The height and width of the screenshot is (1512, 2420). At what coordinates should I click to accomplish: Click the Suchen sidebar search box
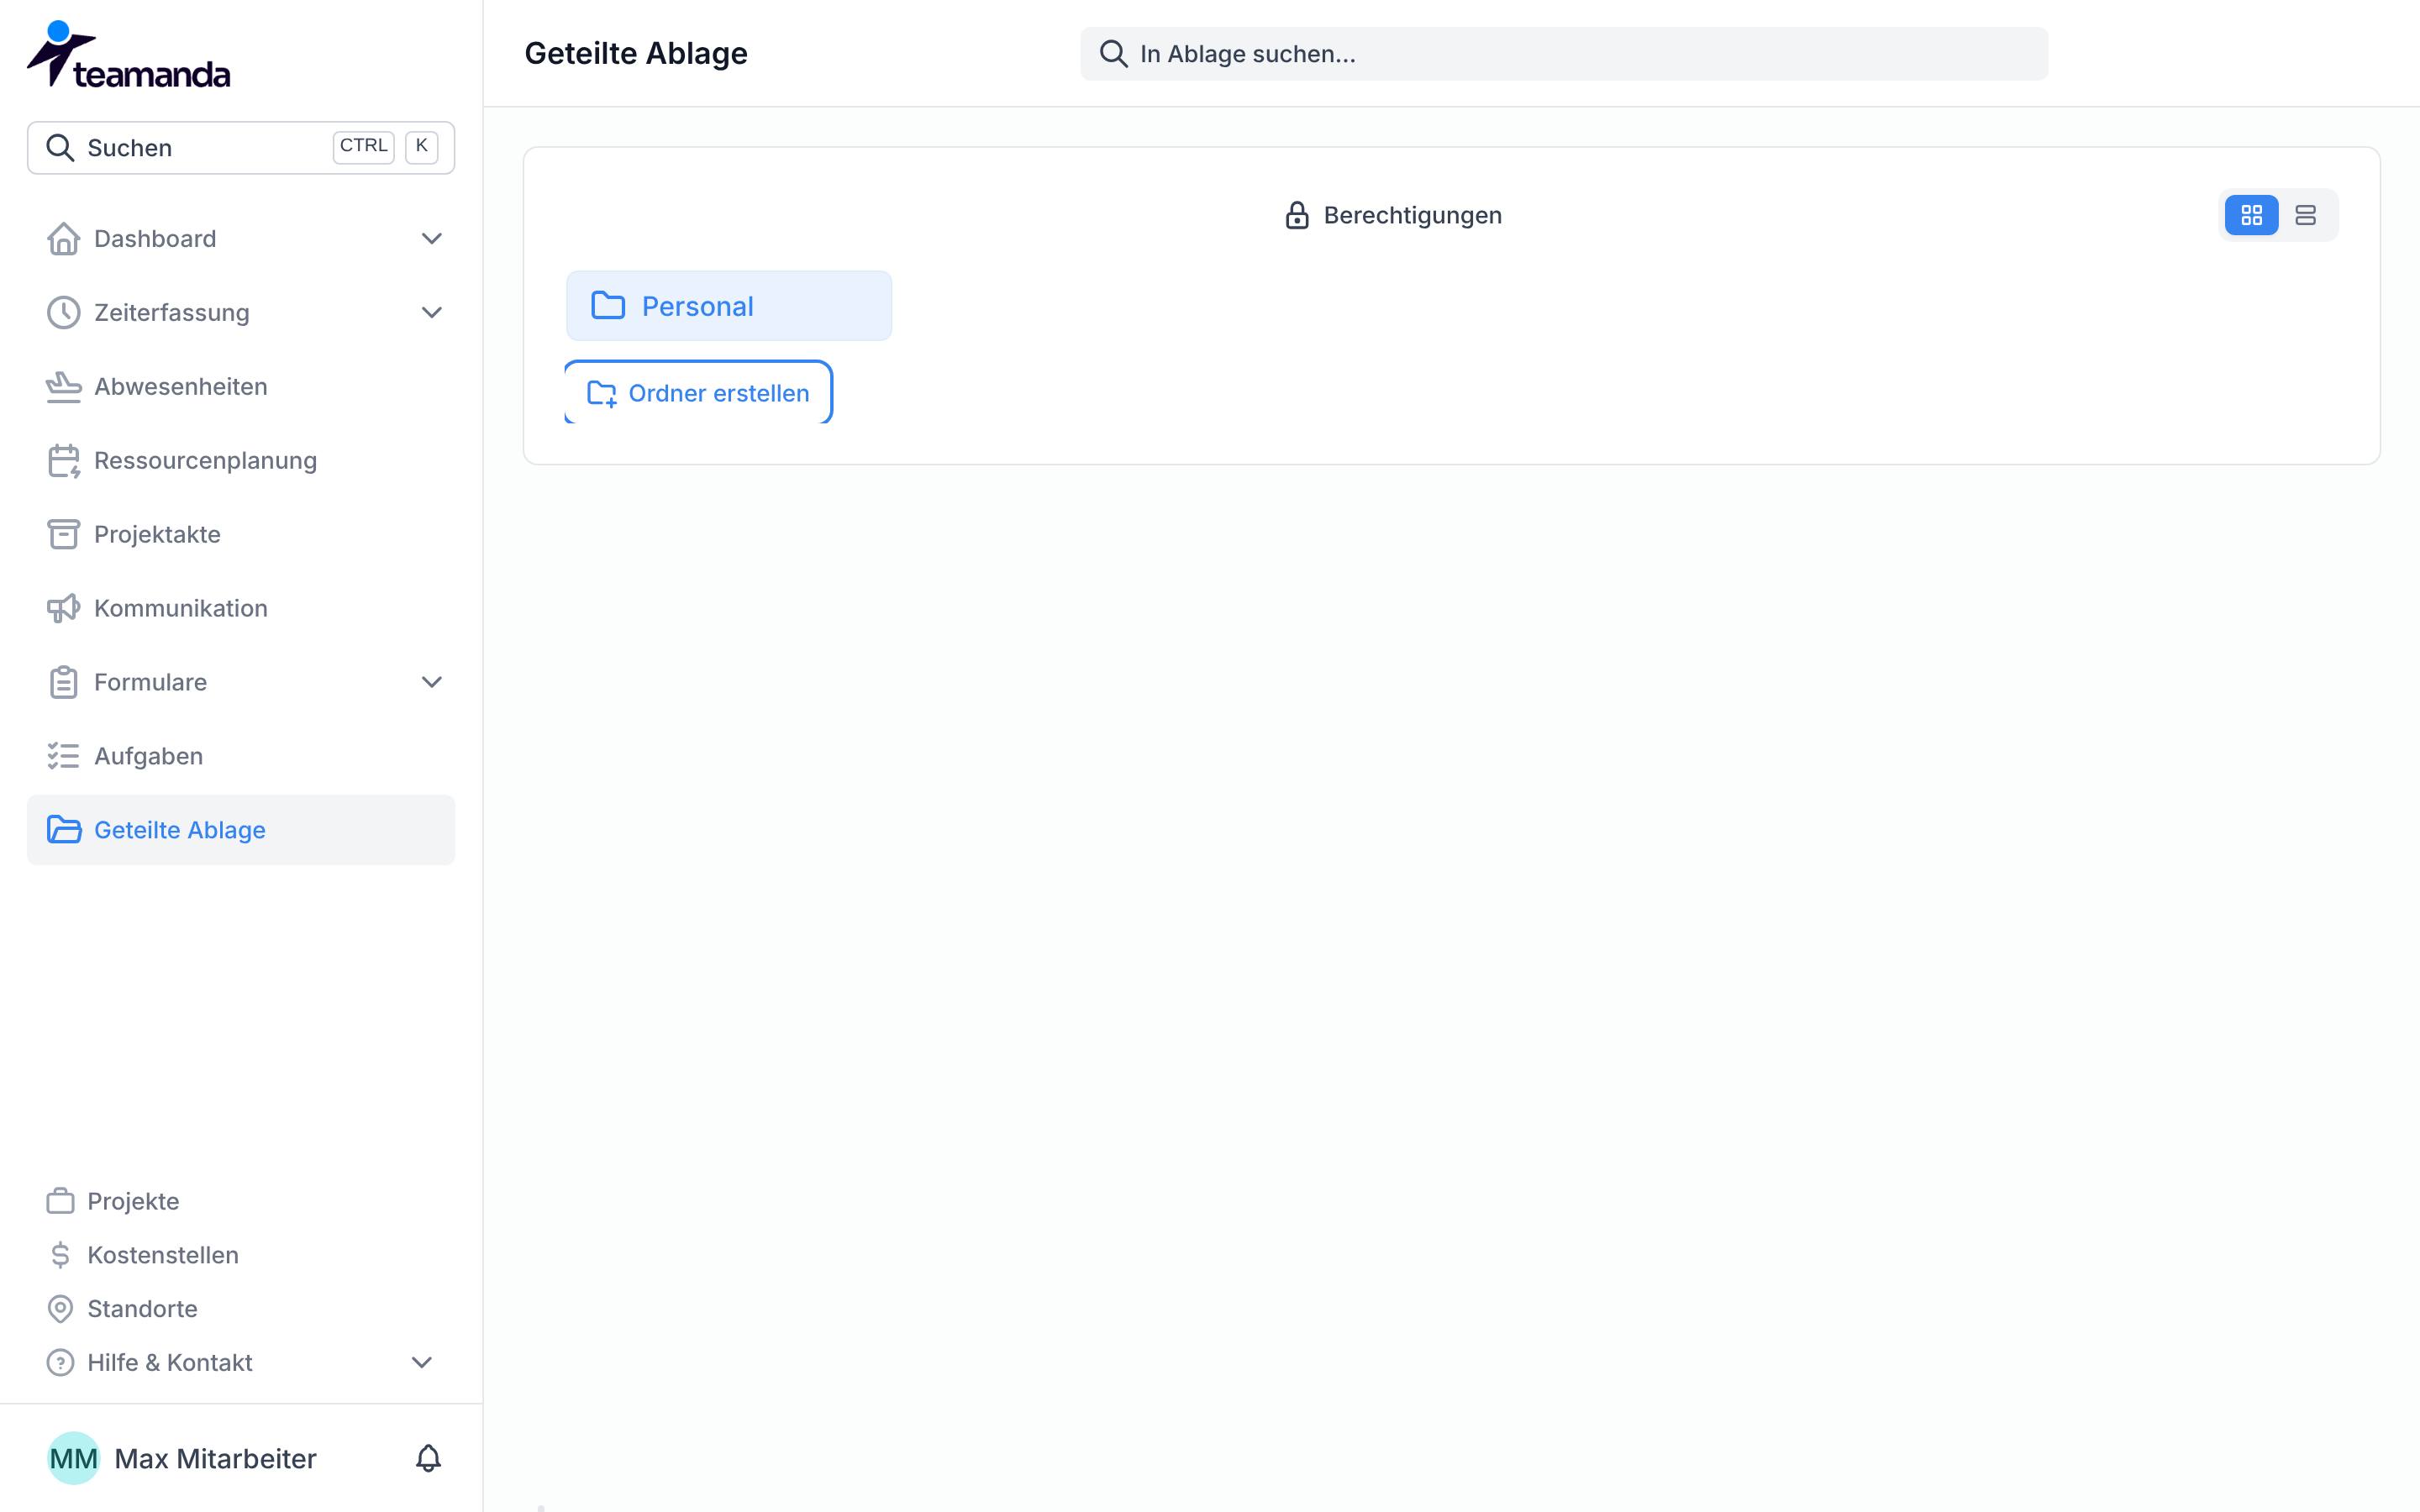[x=241, y=148]
